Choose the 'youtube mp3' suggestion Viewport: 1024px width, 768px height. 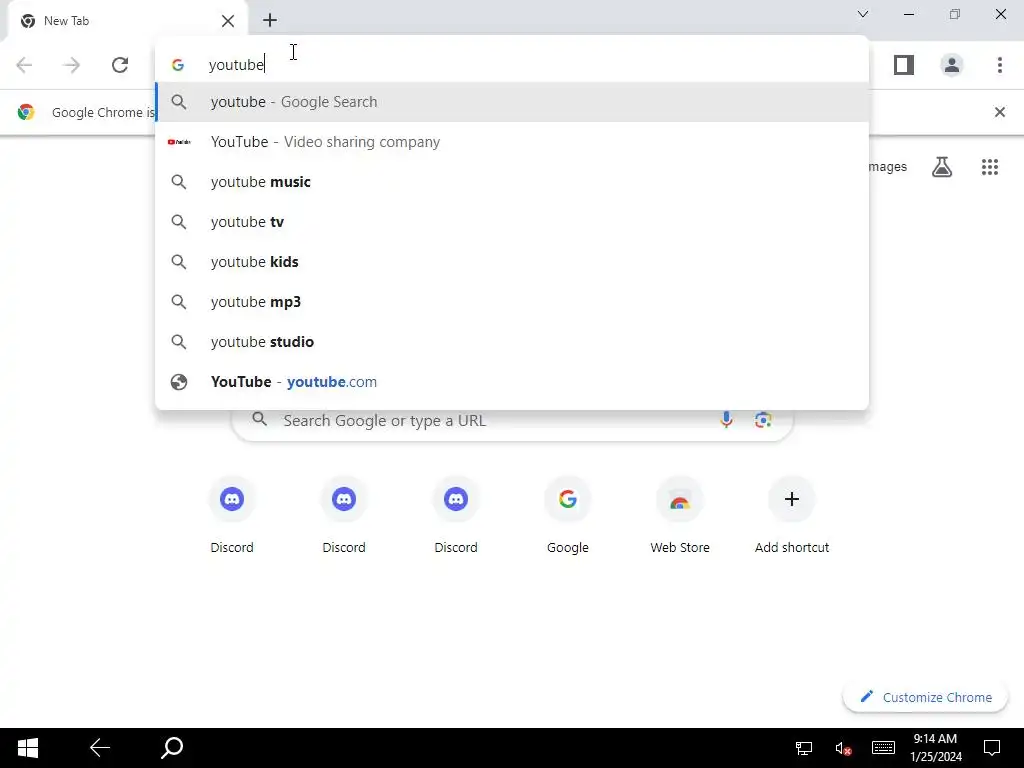click(x=512, y=302)
